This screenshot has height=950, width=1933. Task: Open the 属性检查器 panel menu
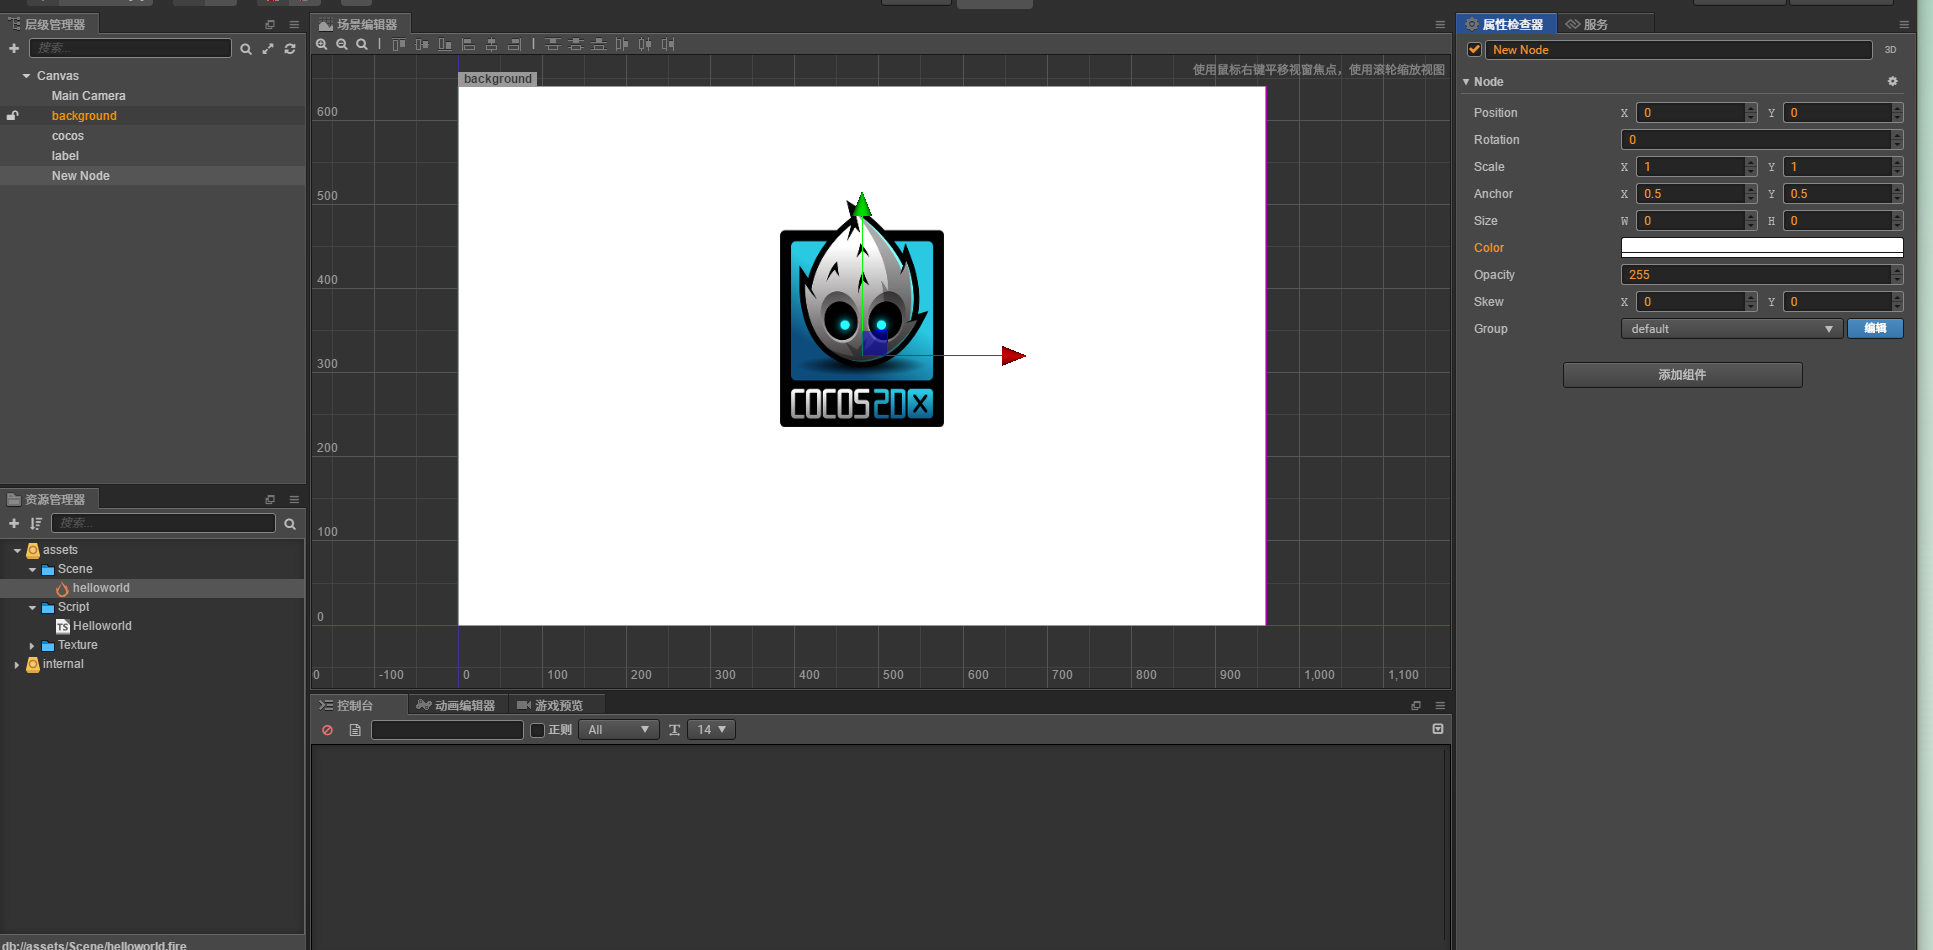point(1904,24)
